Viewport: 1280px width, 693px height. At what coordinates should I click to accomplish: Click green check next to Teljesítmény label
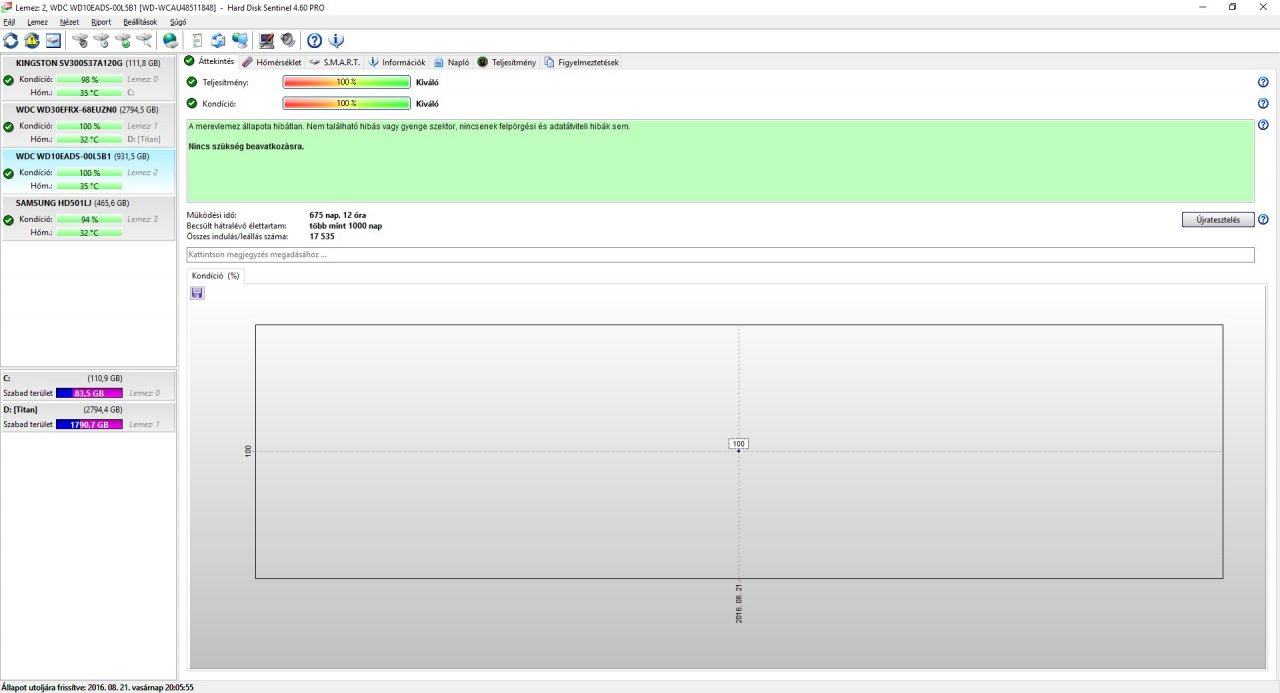(x=192, y=82)
